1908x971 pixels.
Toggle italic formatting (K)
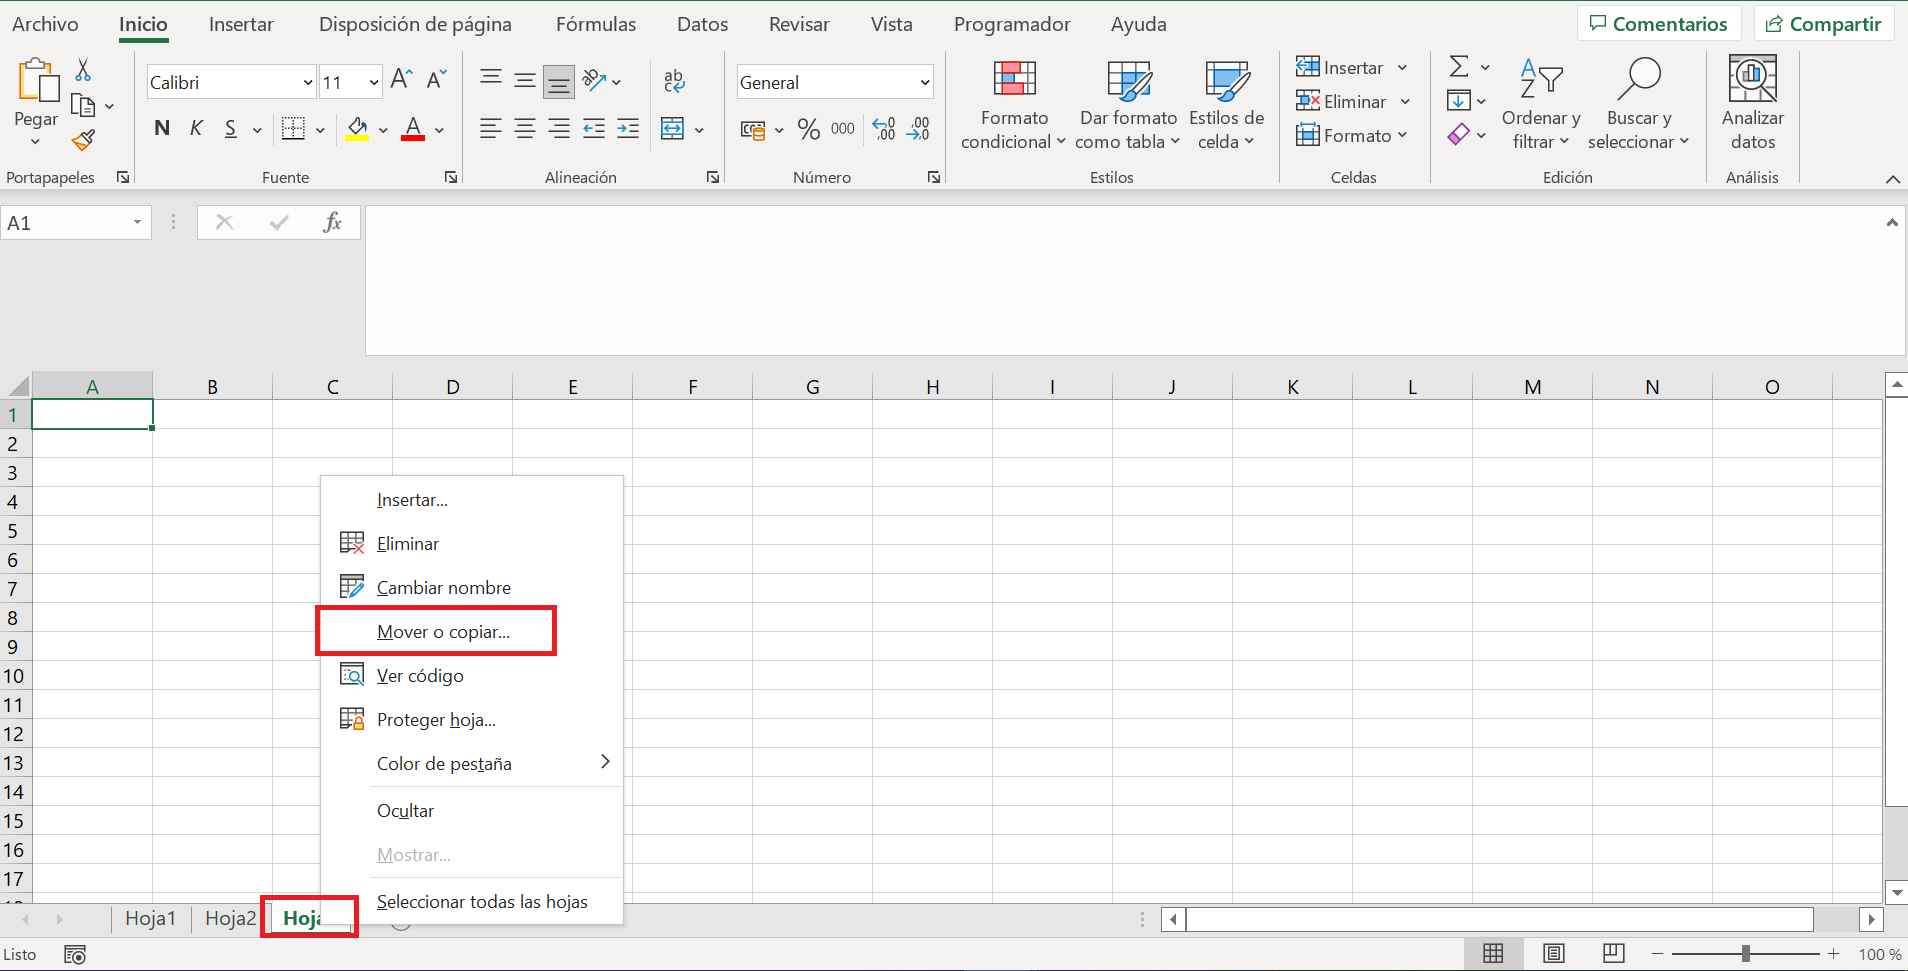pos(196,129)
